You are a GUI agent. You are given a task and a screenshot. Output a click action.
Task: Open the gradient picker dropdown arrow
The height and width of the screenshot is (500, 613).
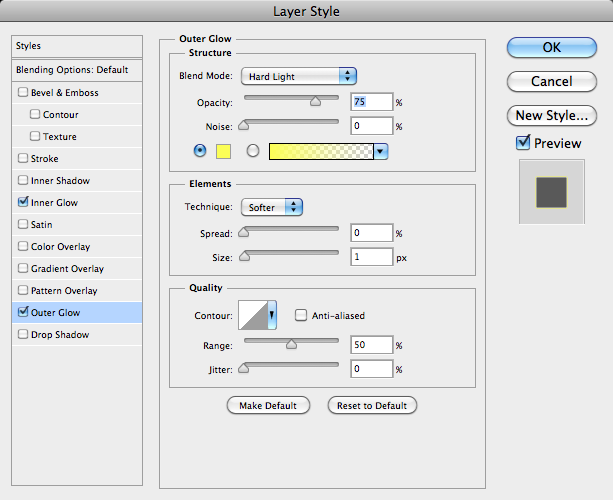click(380, 151)
